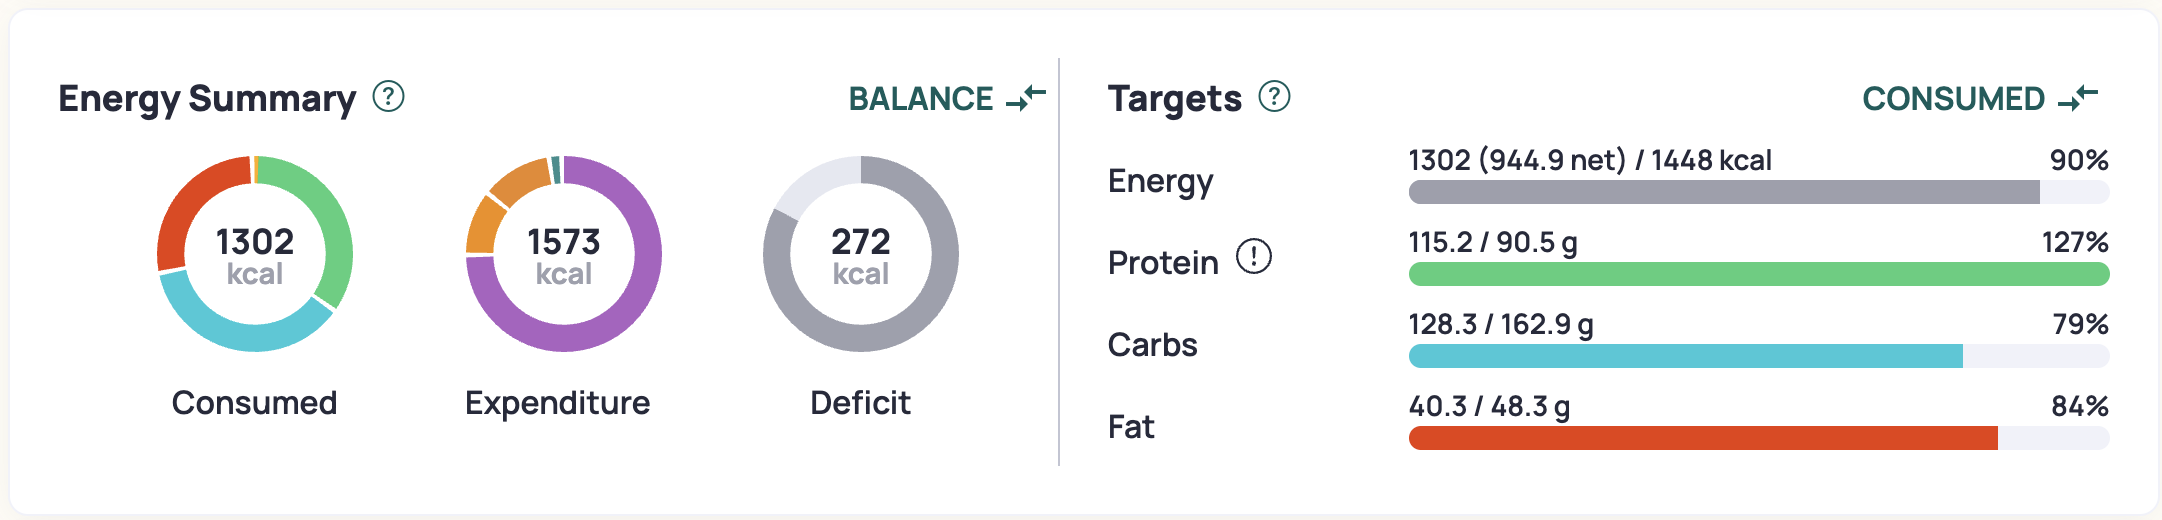Image resolution: width=2162 pixels, height=520 pixels.
Task: Click the green Protein progress bar
Action: pyautogui.click(x=1759, y=274)
